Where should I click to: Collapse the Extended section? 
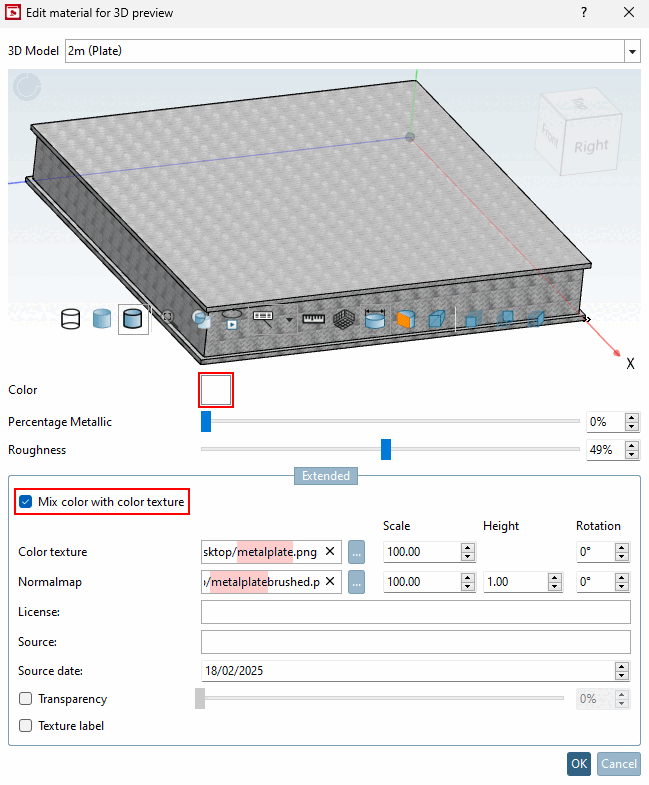(x=326, y=476)
